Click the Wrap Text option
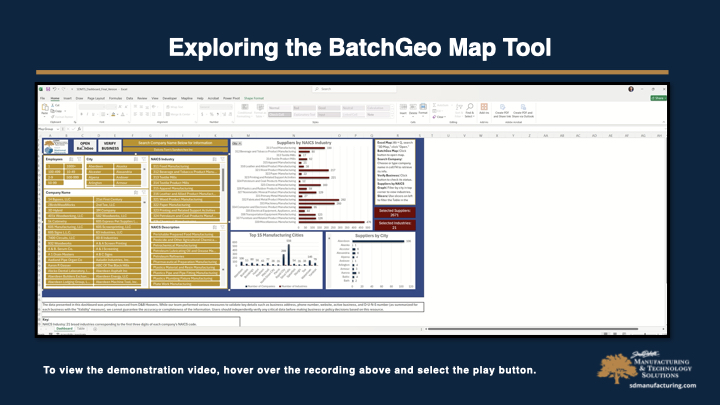The width and height of the screenshot is (720, 405). [x=175, y=107]
